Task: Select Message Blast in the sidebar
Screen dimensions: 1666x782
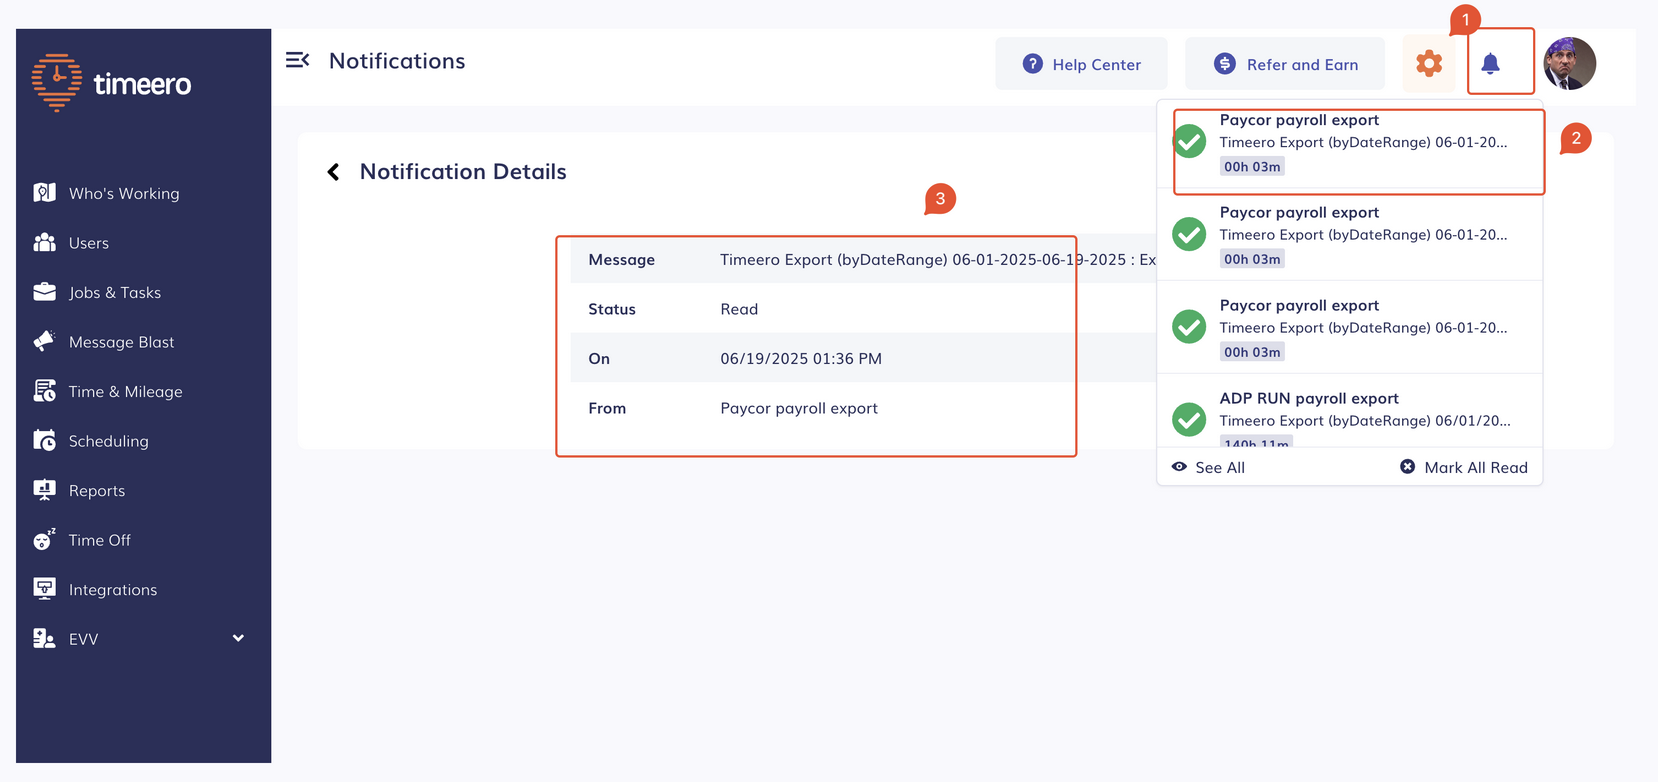Action: click(x=121, y=342)
